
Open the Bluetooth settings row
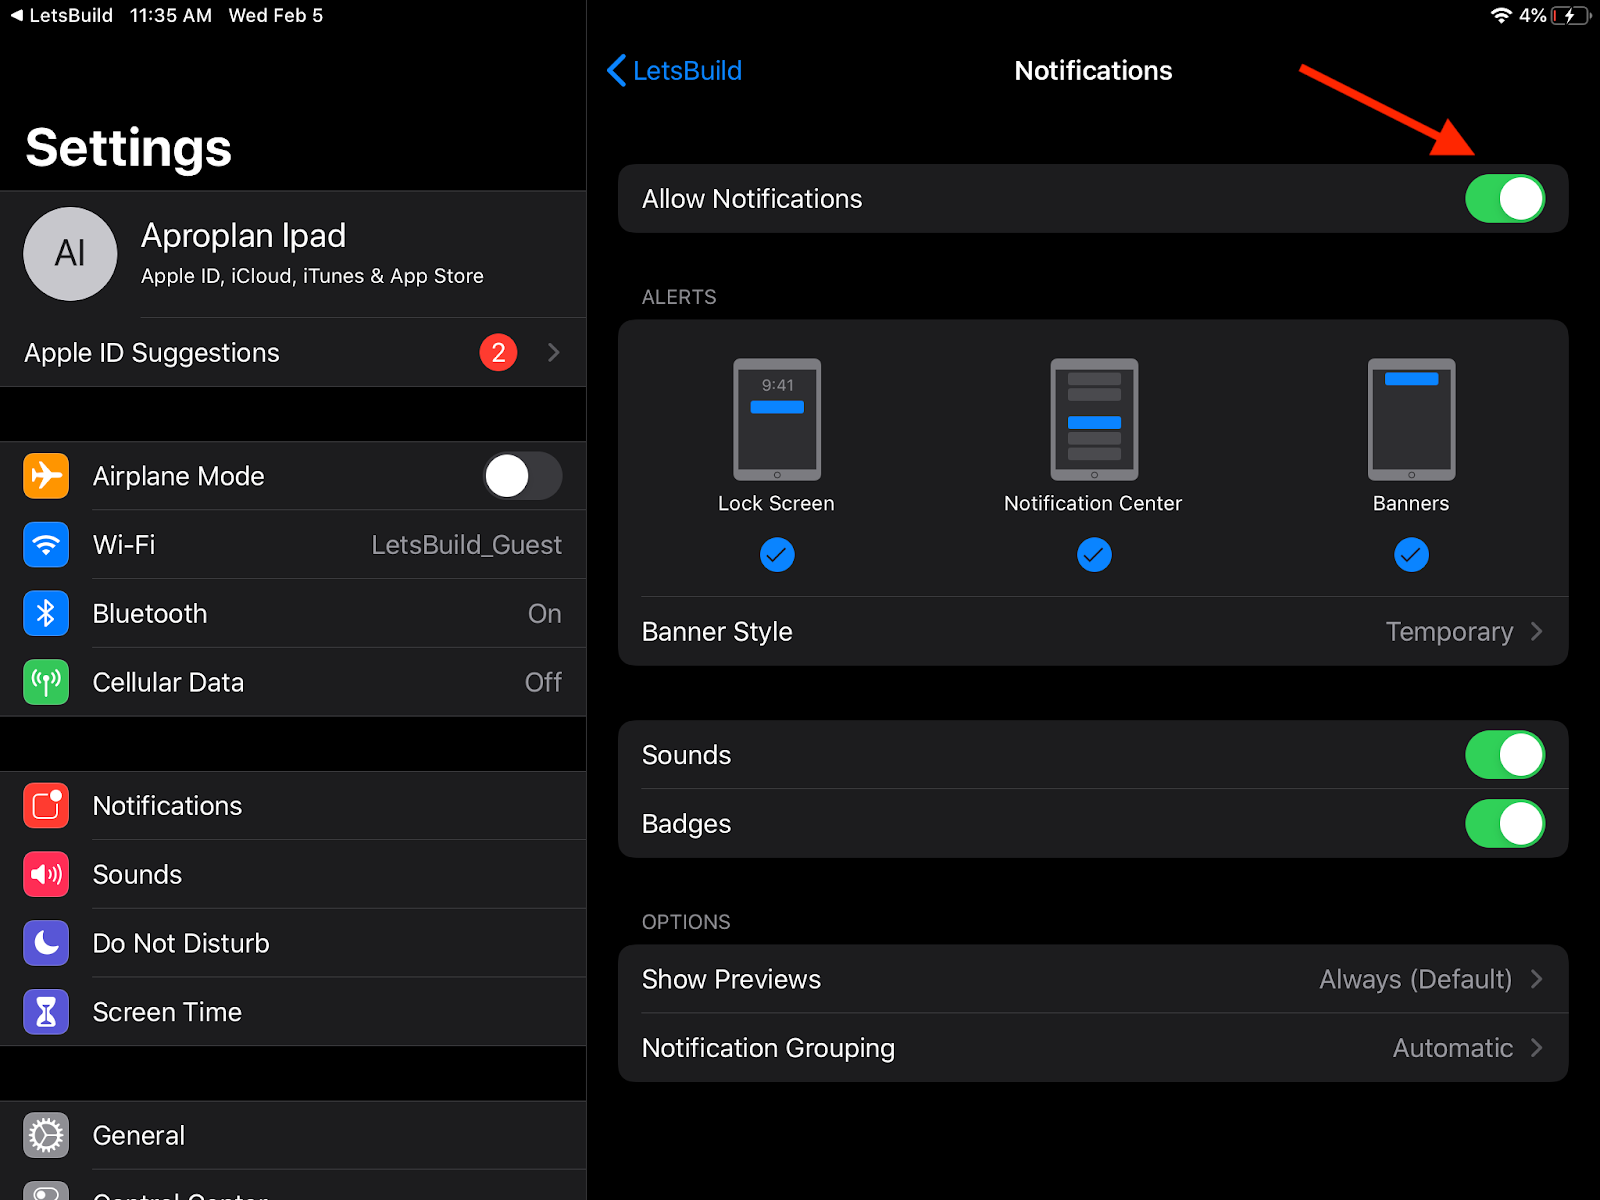pos(293,614)
